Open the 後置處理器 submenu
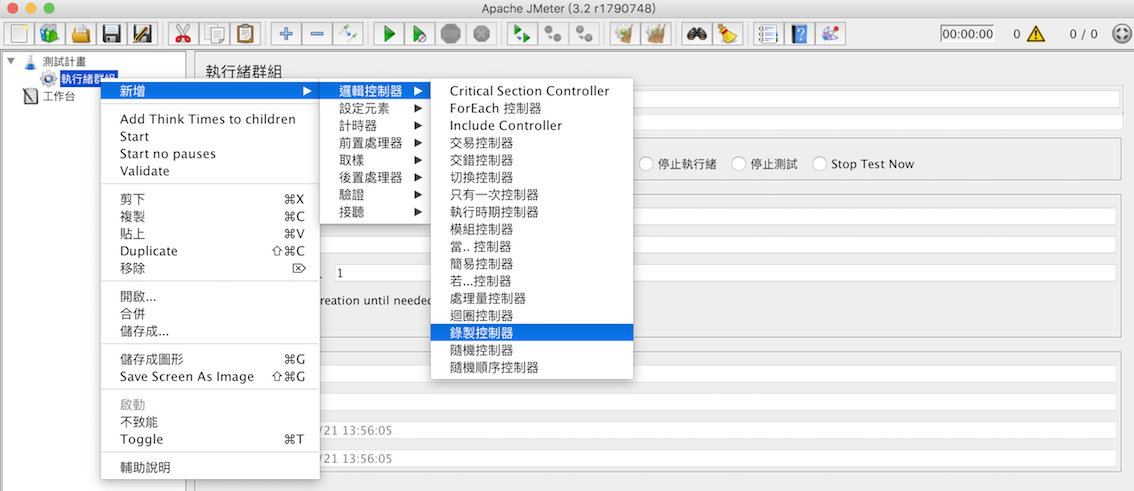Screen dimensions: 1134x491 [375, 177]
